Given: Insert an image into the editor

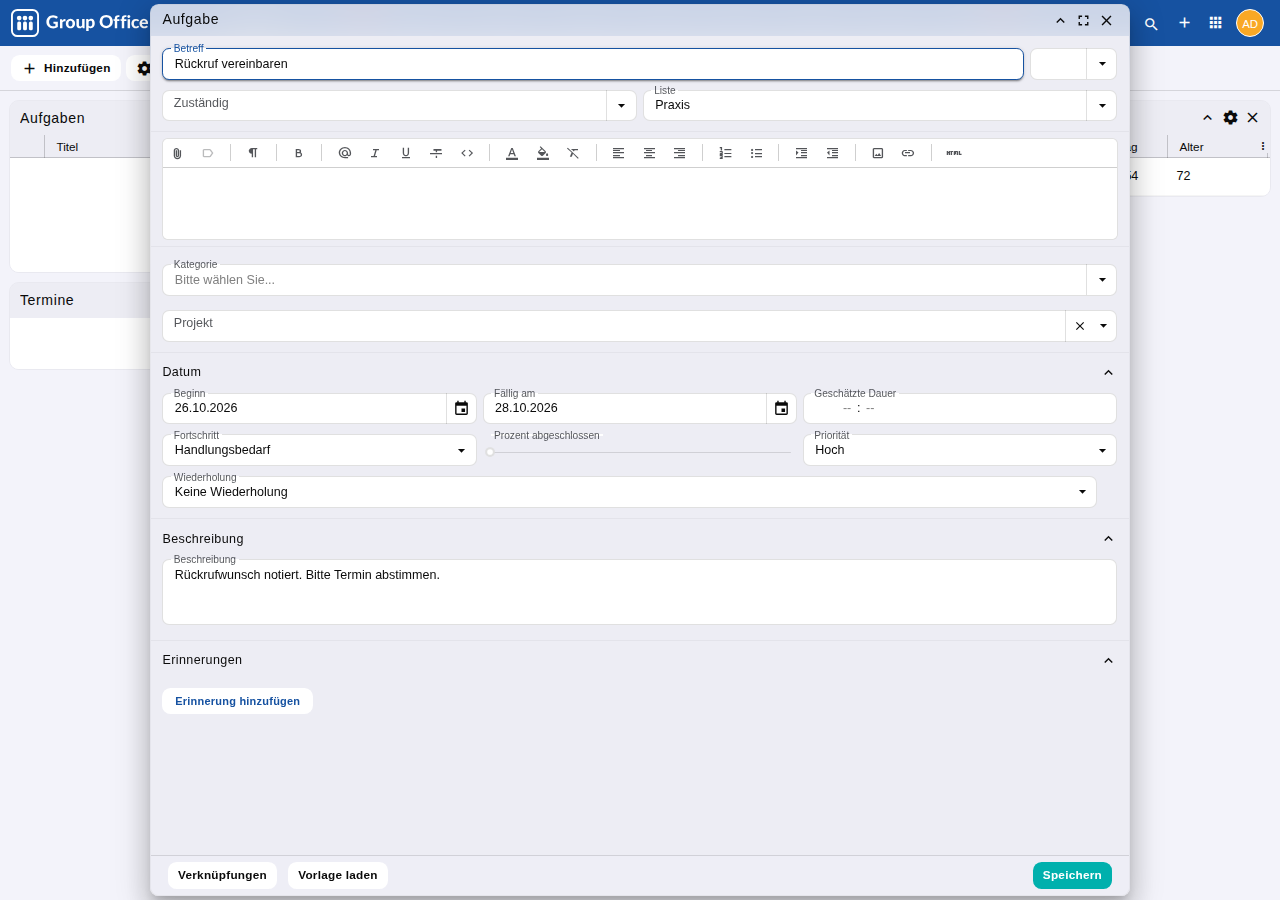Looking at the screenshot, I should [x=878, y=153].
